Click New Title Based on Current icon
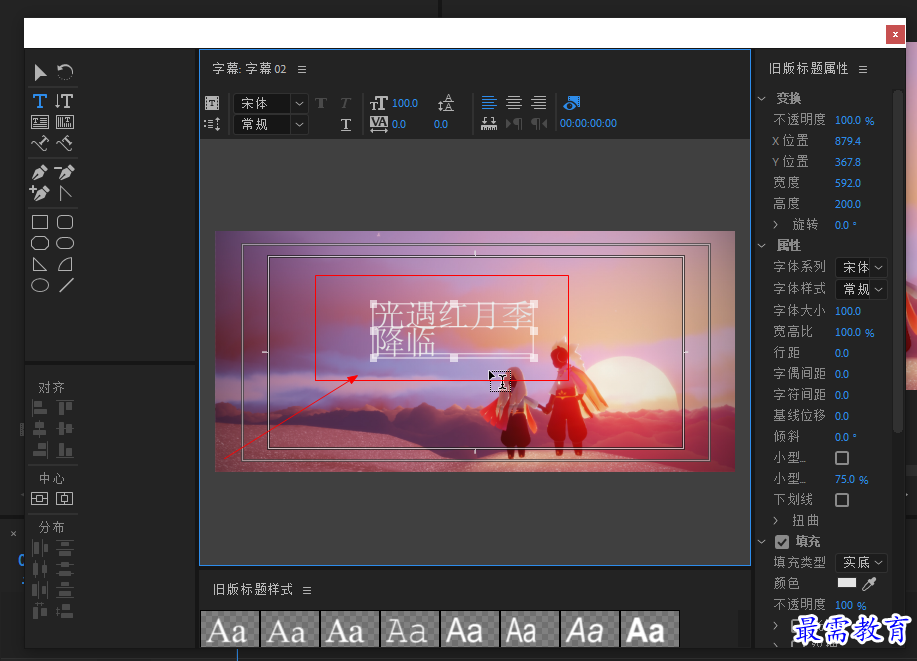Viewport: 917px width, 661px height. pos(212,104)
